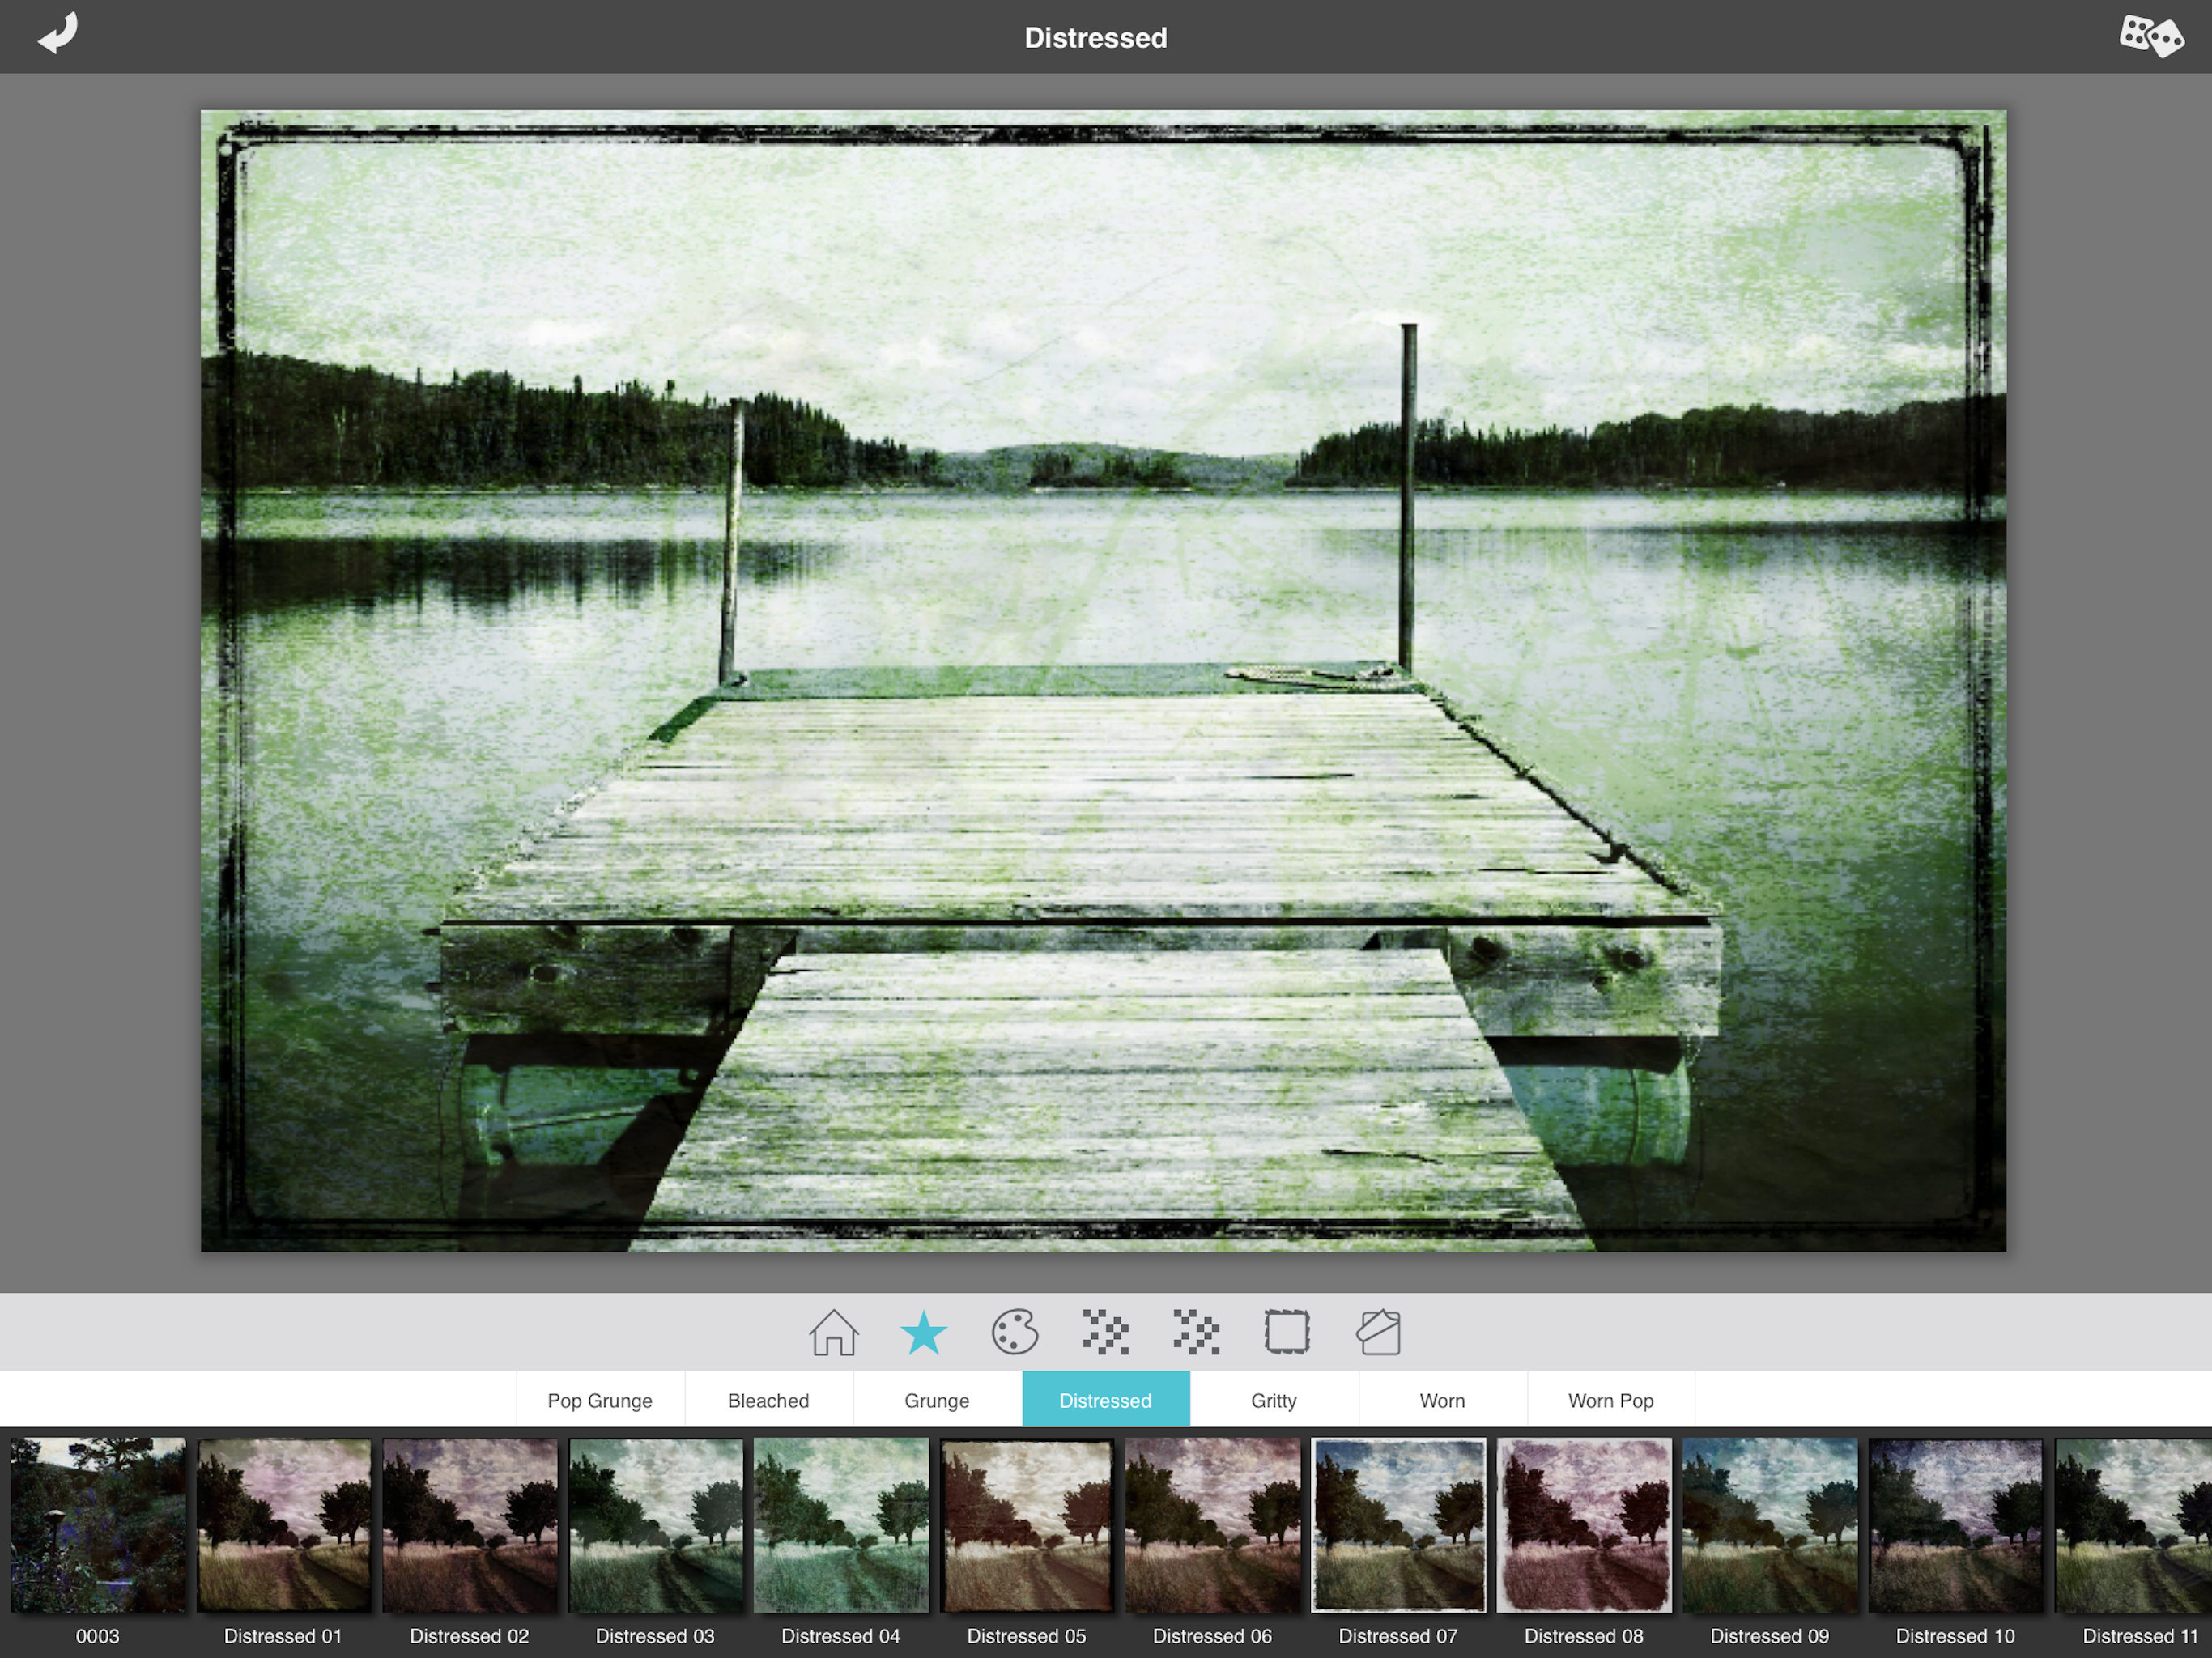Apply the Distressed 04 preset thumbnail
This screenshot has width=2212, height=1658.
click(841, 1525)
